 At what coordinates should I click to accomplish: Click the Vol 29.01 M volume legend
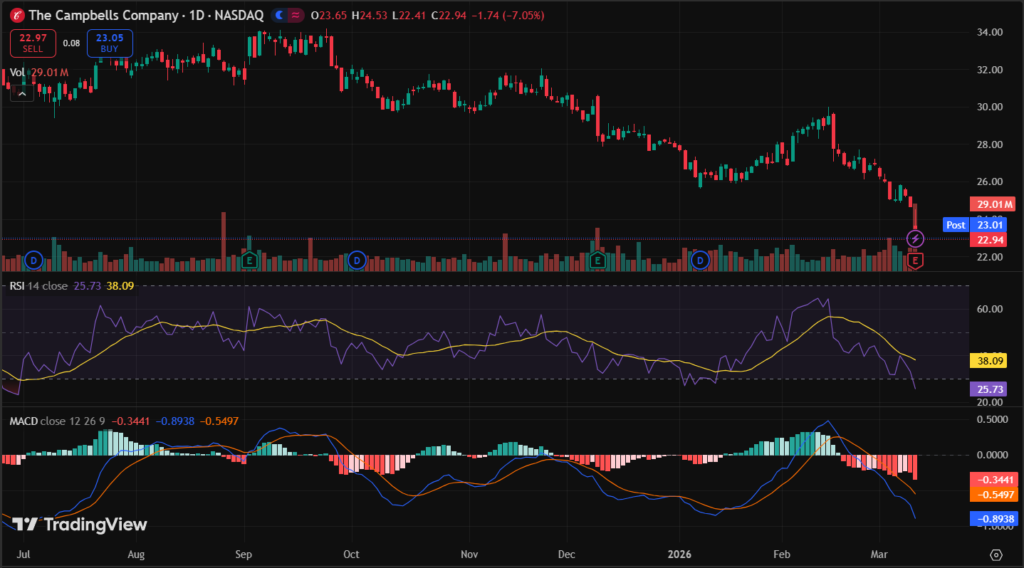[39, 73]
